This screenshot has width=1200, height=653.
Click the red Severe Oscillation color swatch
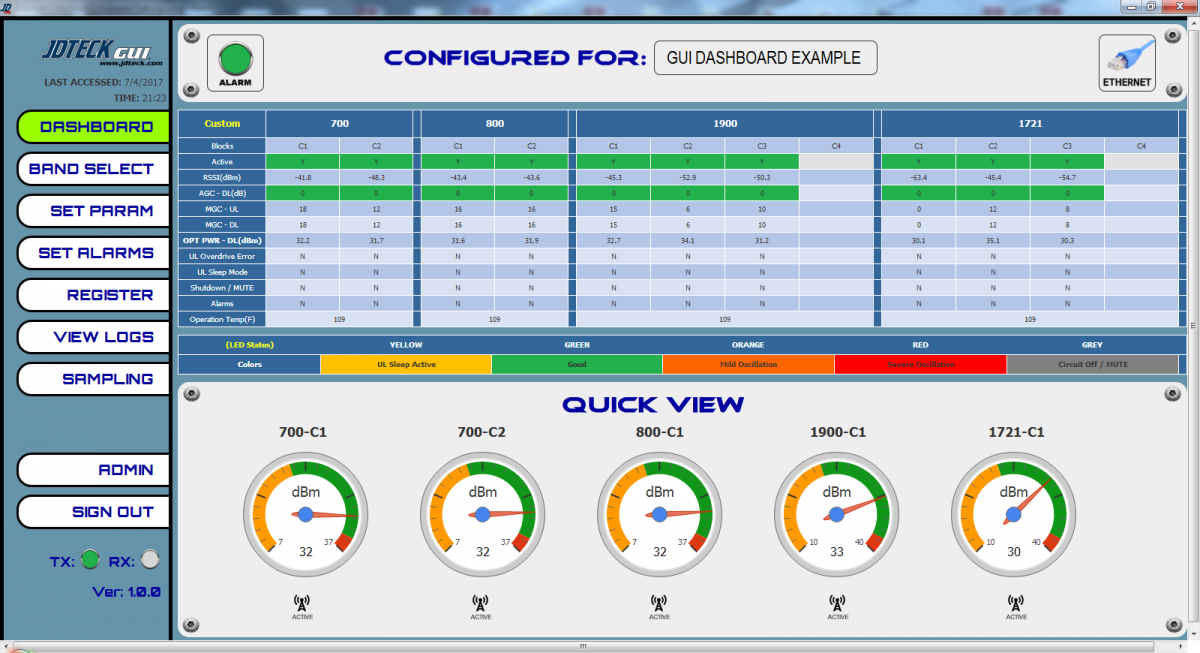[x=920, y=364]
